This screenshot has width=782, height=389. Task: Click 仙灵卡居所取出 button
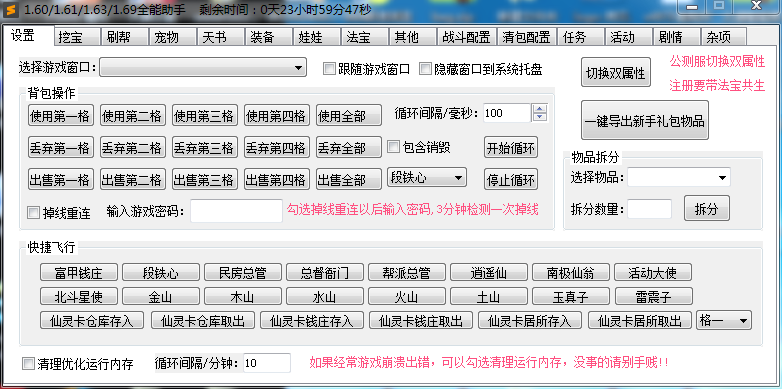(x=640, y=320)
